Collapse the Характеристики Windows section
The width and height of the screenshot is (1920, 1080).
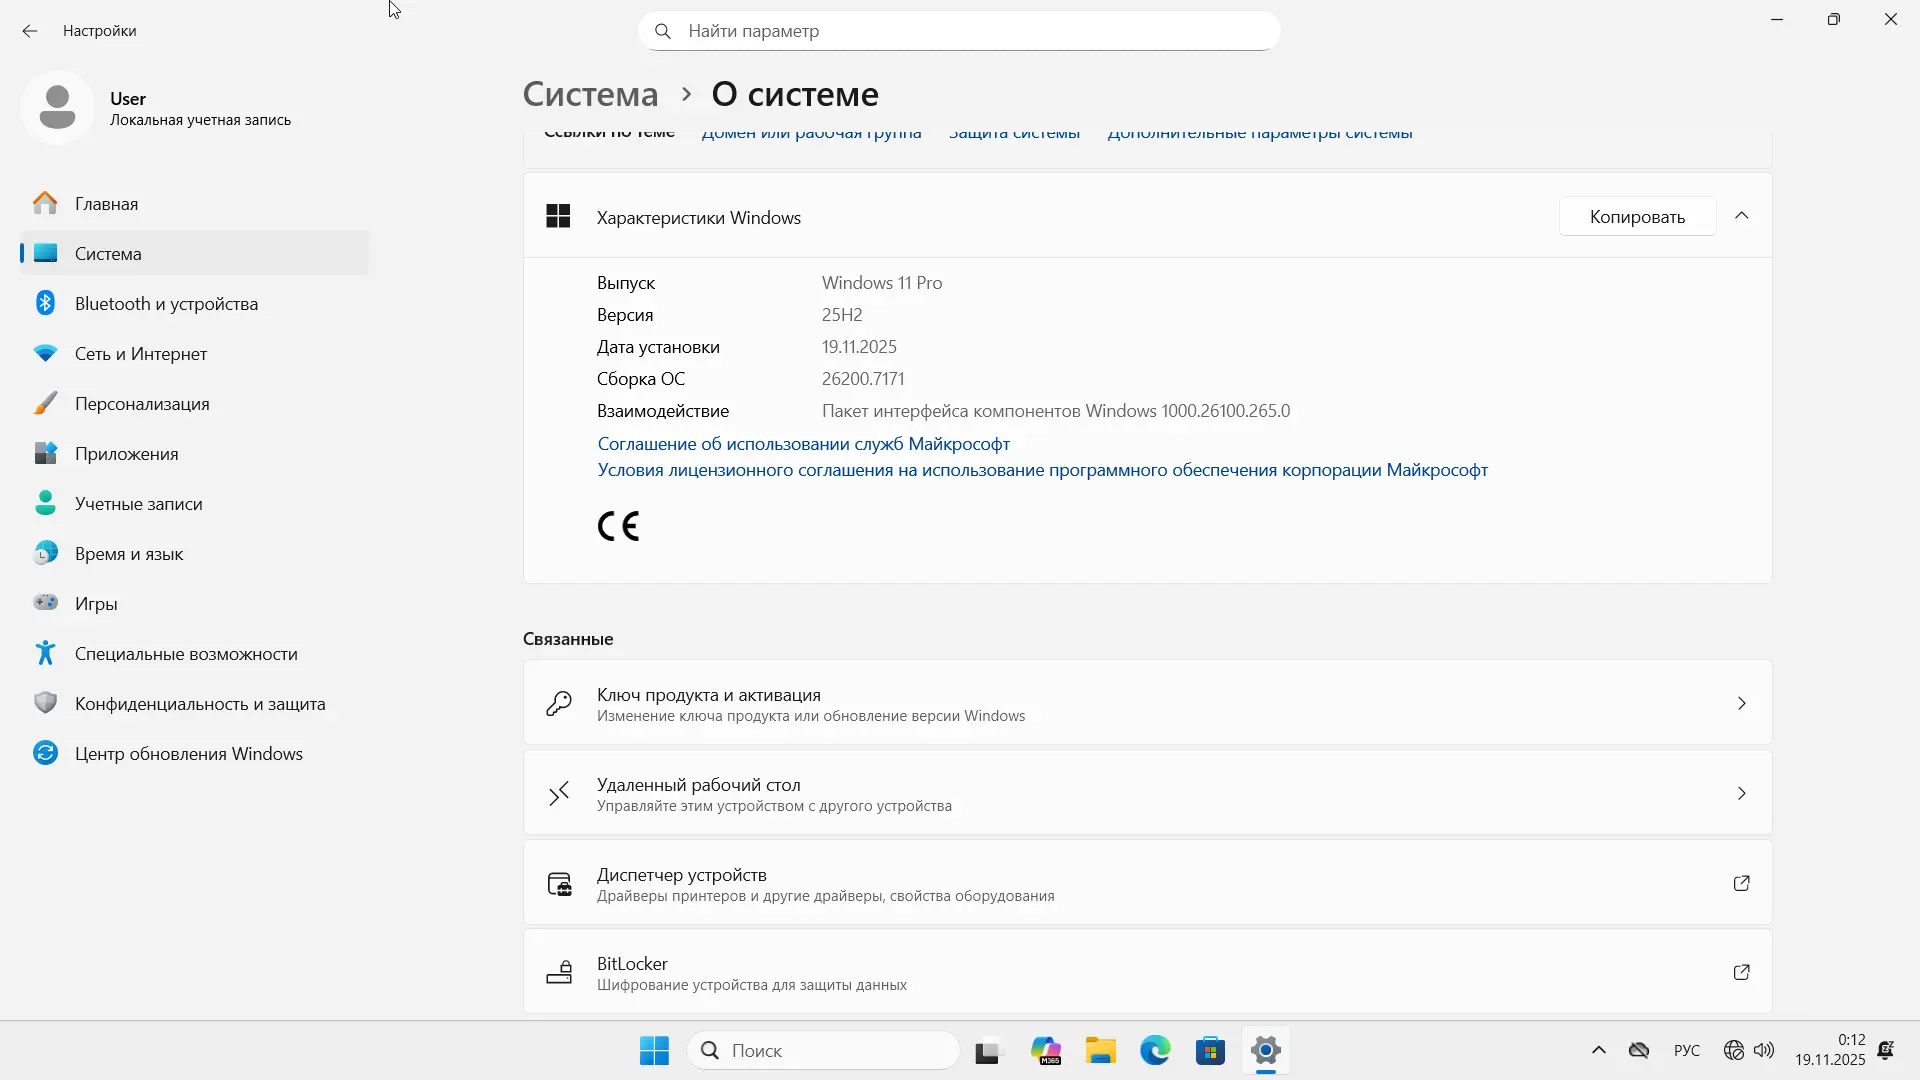tap(1741, 216)
